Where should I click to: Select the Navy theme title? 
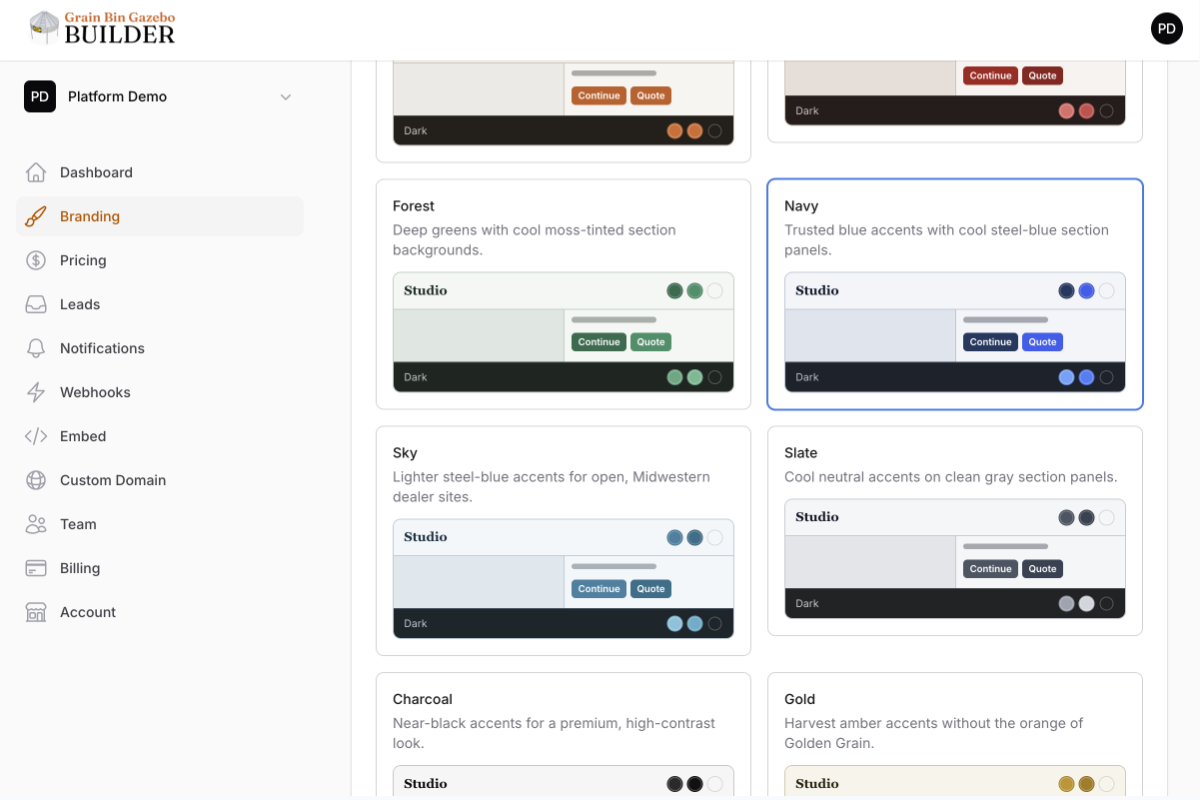[801, 206]
